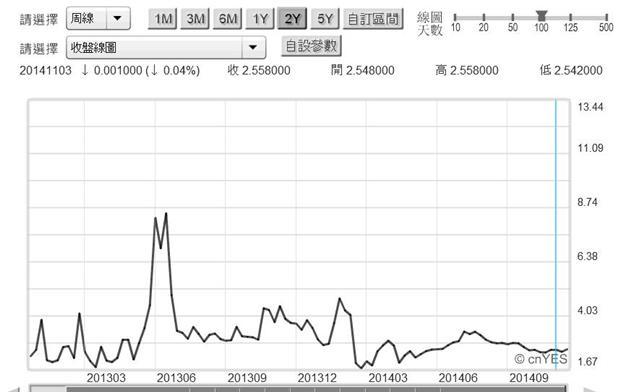620x392 pixels.
Task: Click the blue vertical date marker line
Action: coord(556,234)
